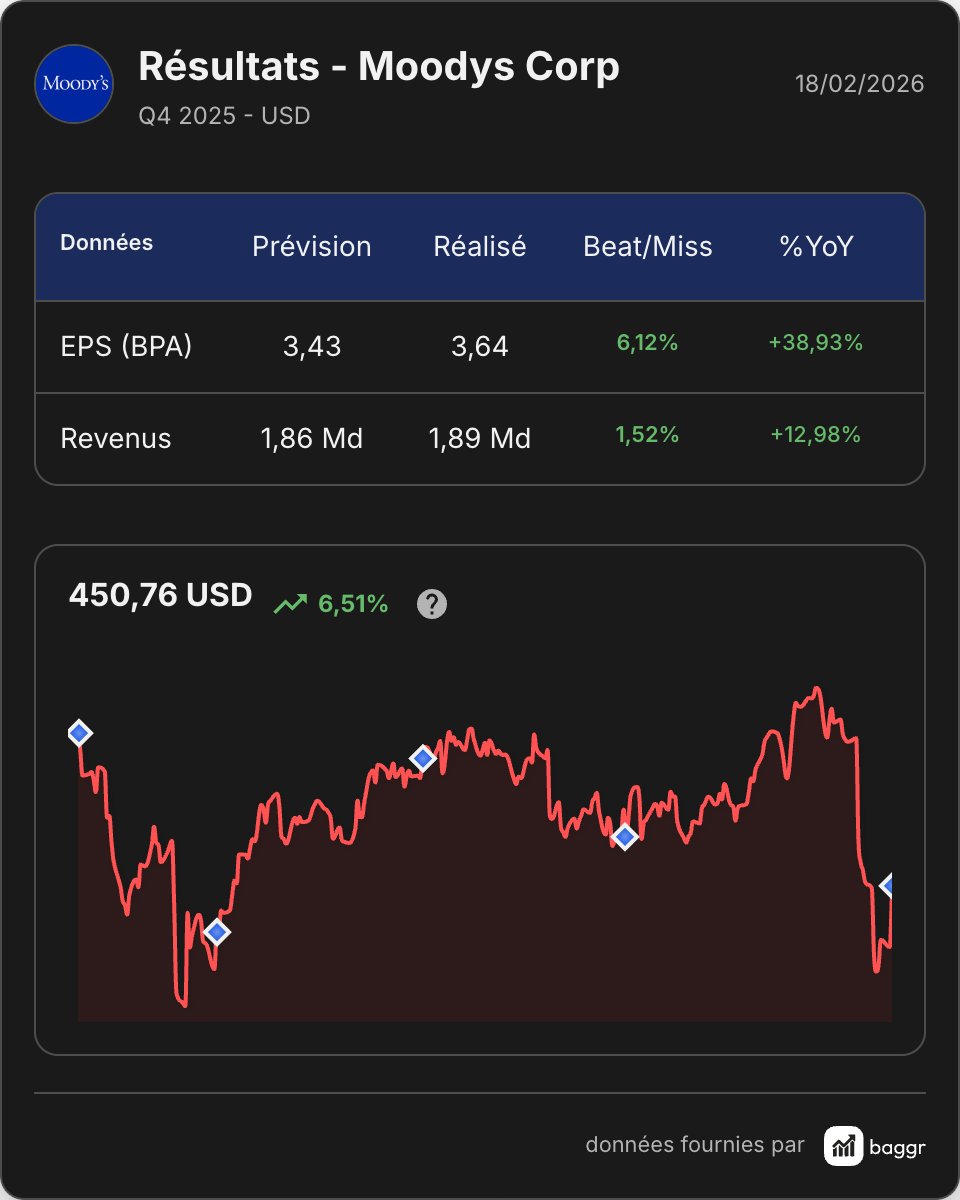
Task: Click the Revenus row label
Action: click(x=116, y=439)
